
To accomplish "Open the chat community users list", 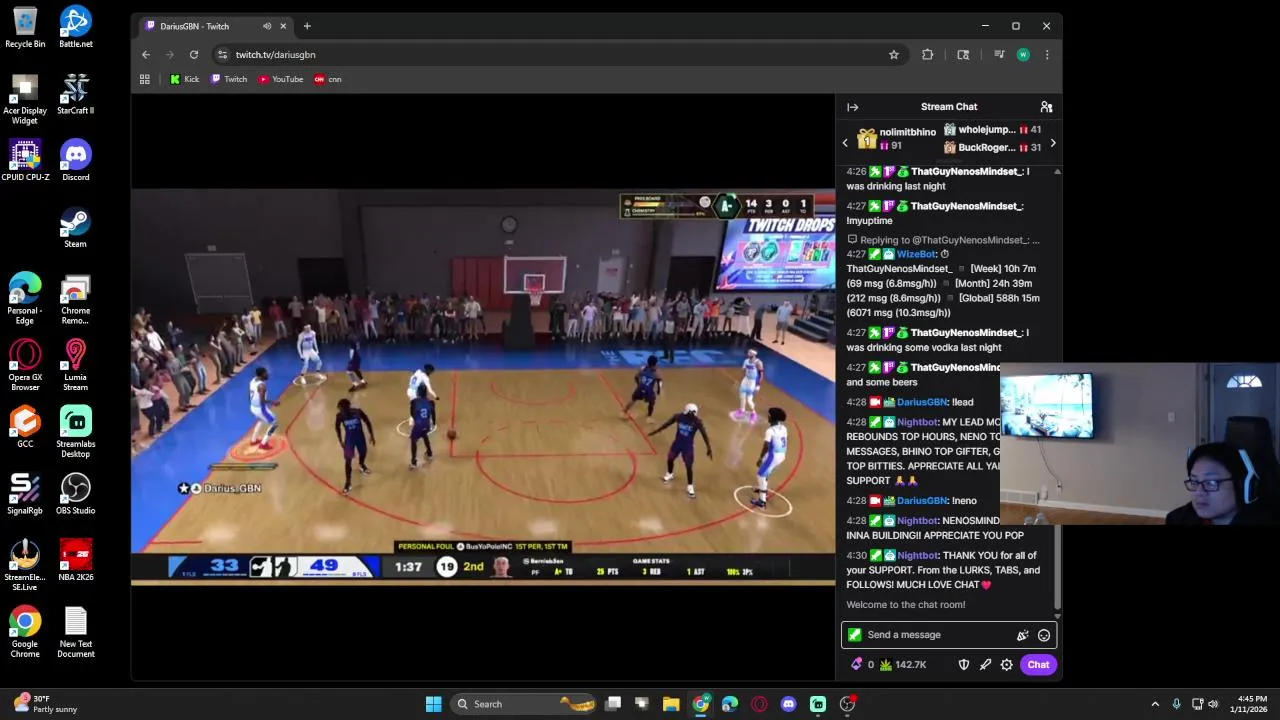I will (x=1046, y=107).
